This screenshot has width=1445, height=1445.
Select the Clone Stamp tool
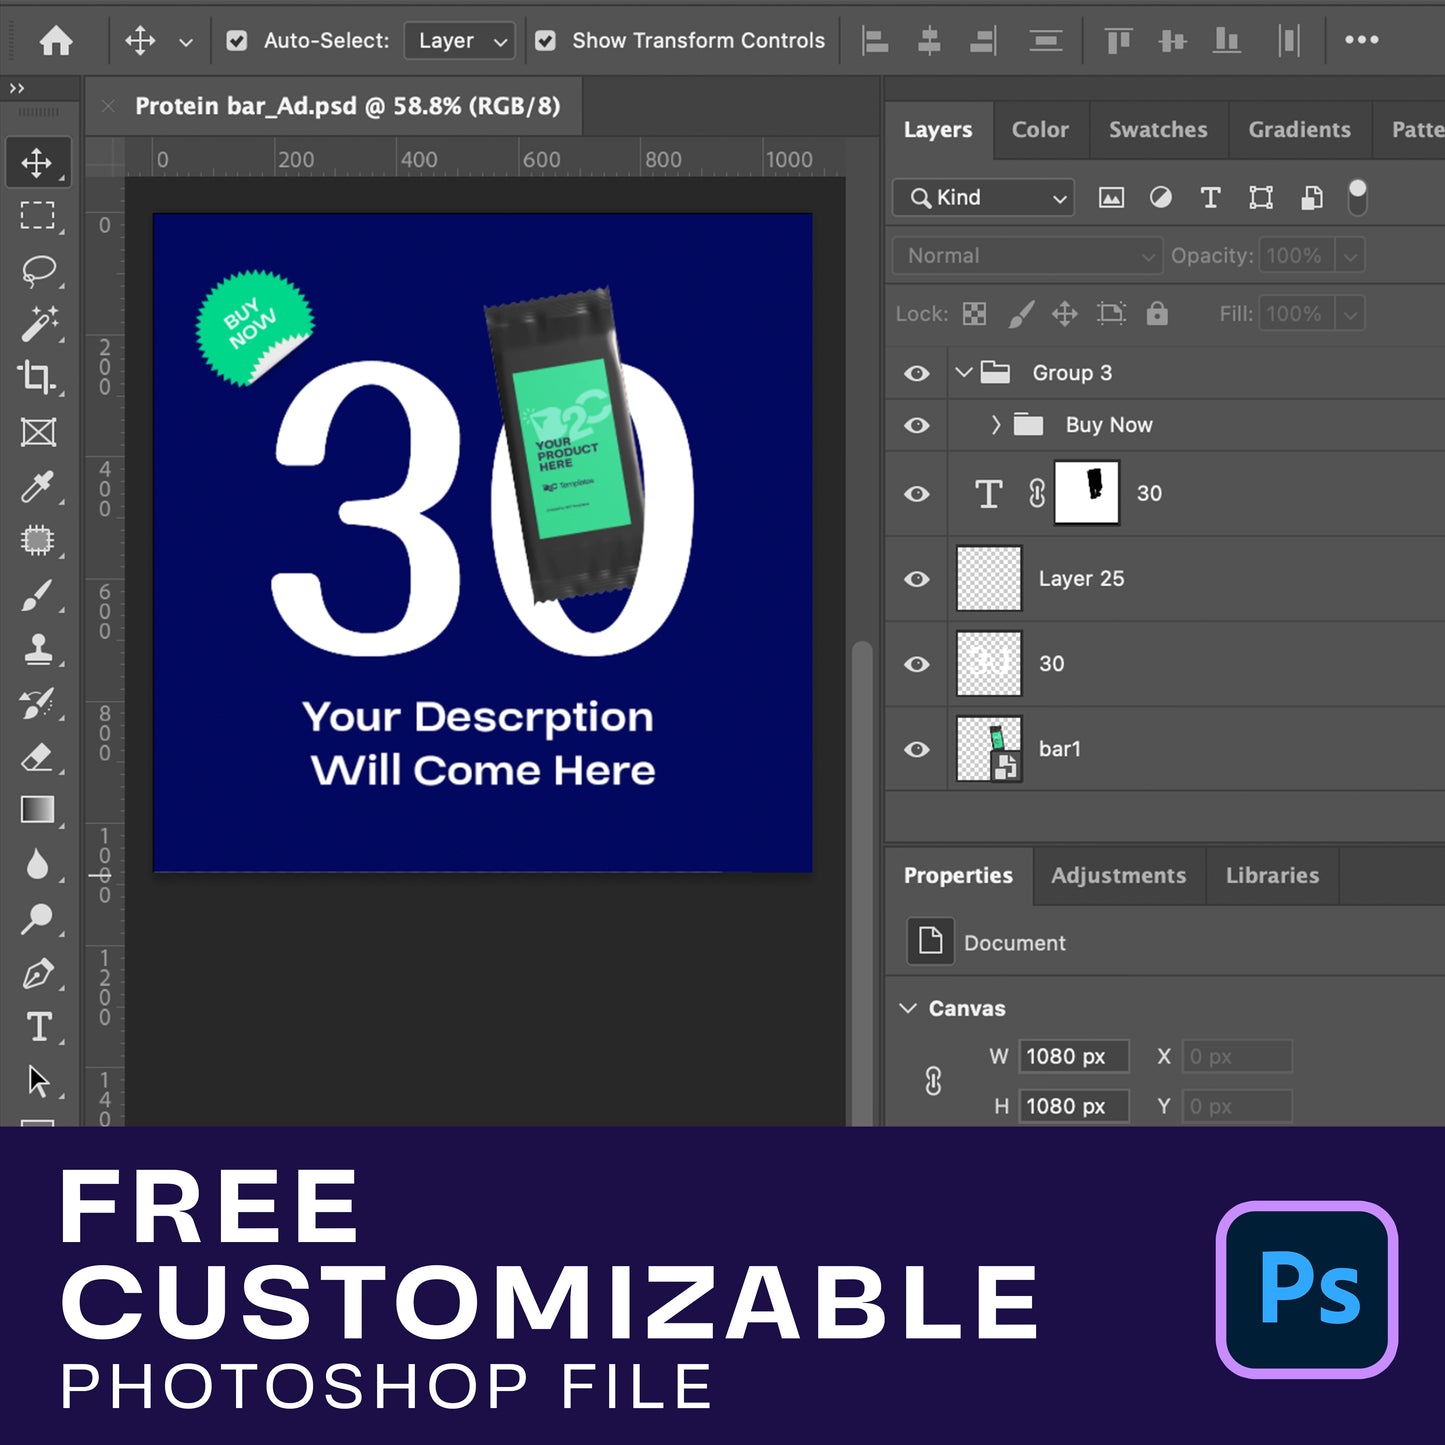[x=38, y=649]
